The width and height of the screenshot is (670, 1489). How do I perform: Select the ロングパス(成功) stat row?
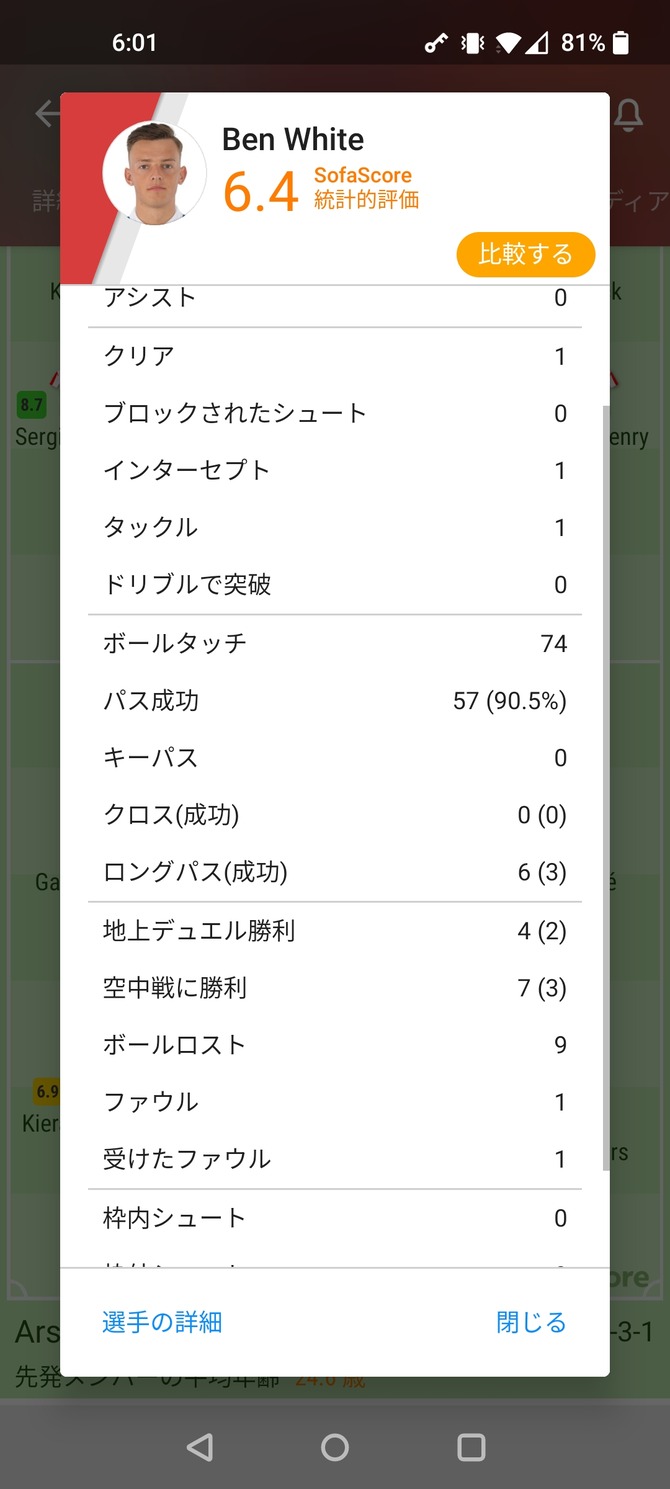click(x=335, y=872)
